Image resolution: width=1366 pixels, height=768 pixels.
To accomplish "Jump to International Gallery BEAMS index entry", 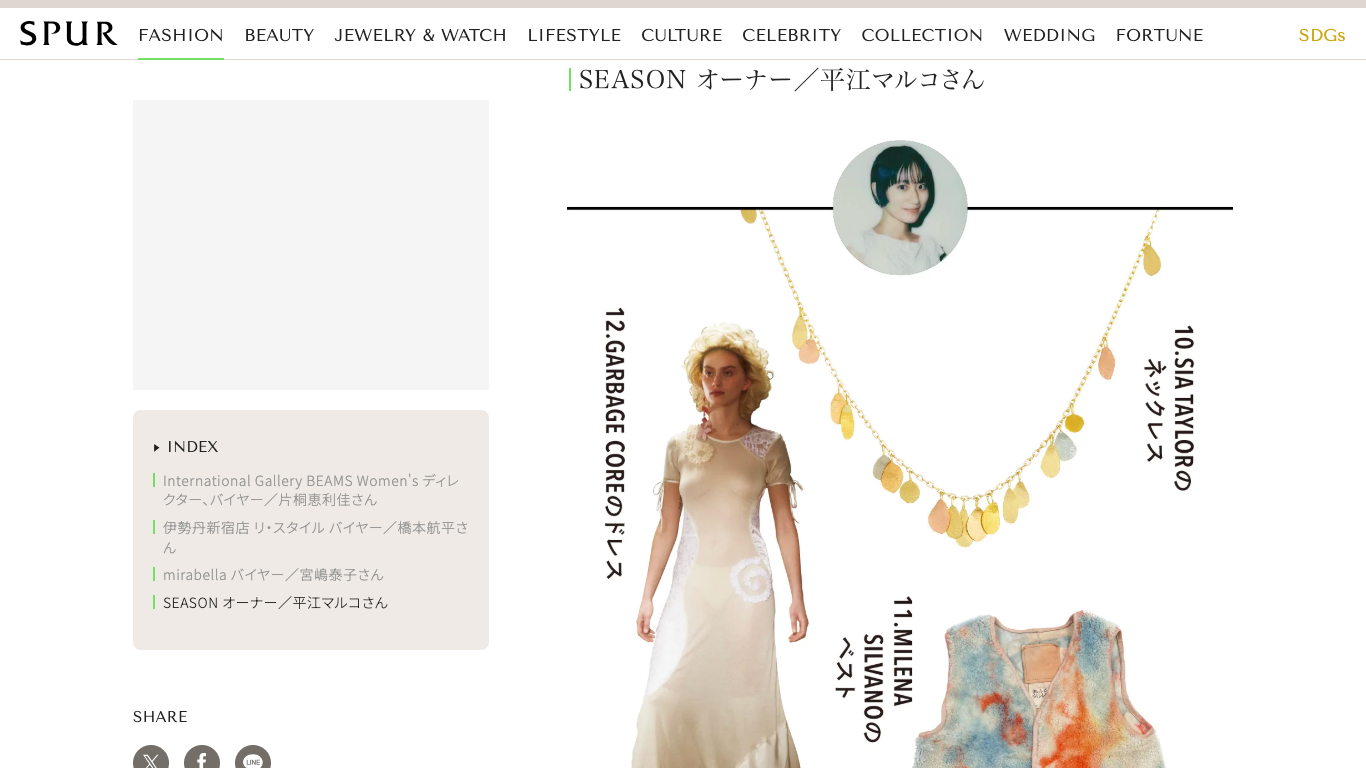I will (311, 490).
